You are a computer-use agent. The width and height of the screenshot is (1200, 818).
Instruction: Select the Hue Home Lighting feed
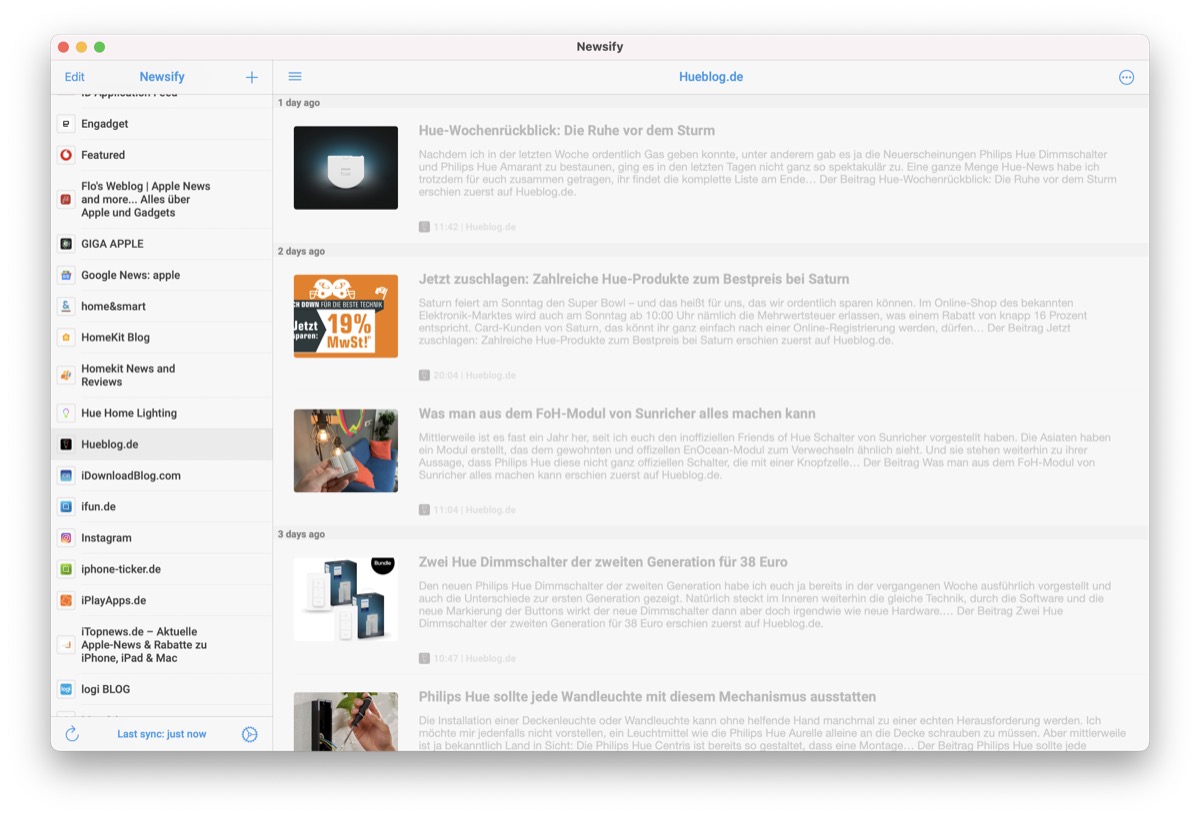click(x=128, y=413)
